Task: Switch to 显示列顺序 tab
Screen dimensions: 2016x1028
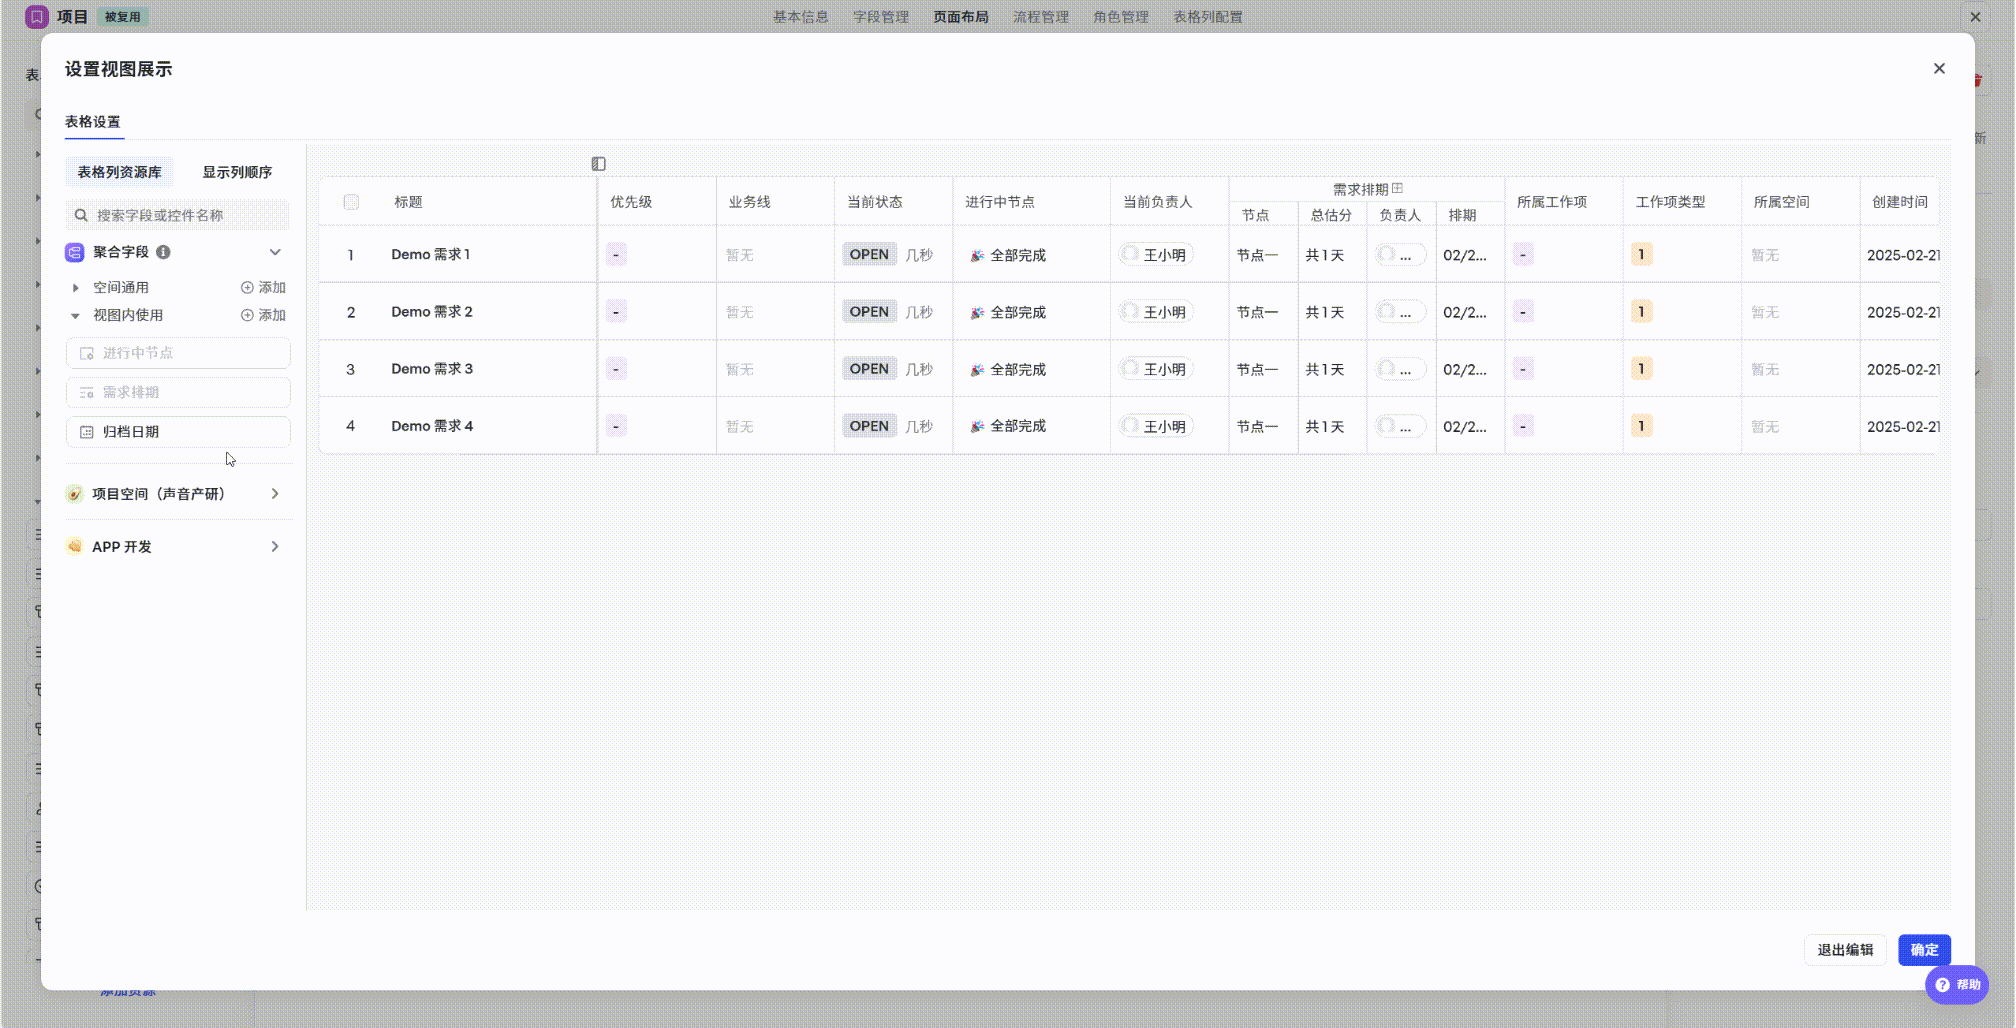Action: click(237, 172)
